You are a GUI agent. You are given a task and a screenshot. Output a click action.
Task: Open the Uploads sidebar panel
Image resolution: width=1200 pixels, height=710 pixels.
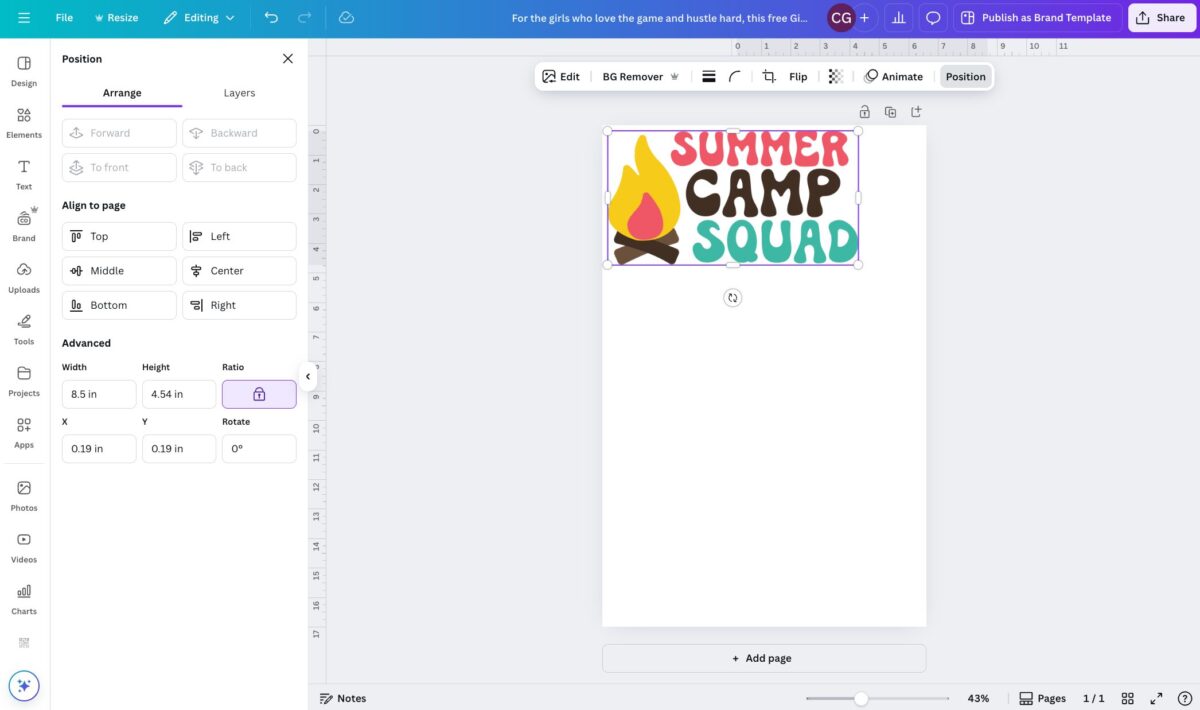tap(24, 278)
